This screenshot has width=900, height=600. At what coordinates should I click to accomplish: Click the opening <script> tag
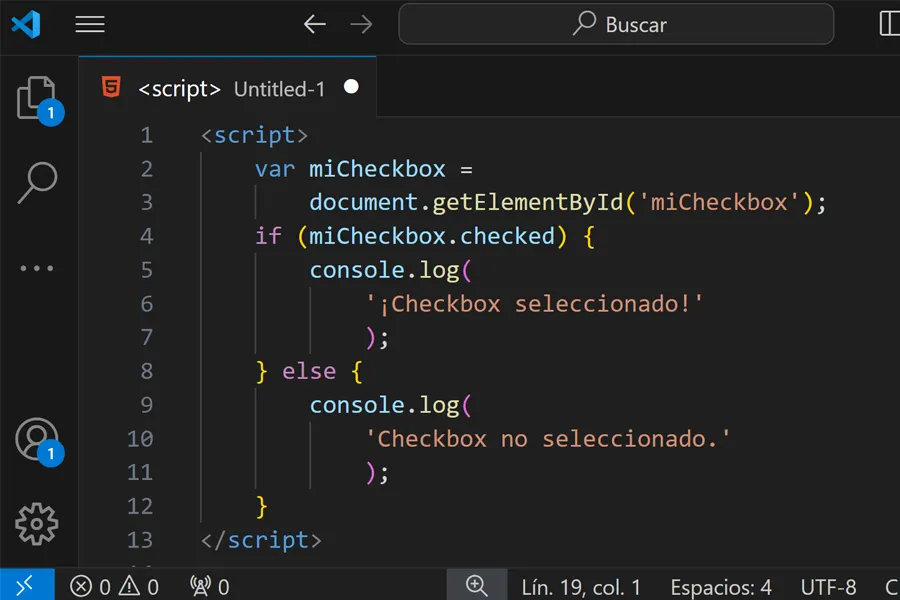pyautogui.click(x=254, y=136)
